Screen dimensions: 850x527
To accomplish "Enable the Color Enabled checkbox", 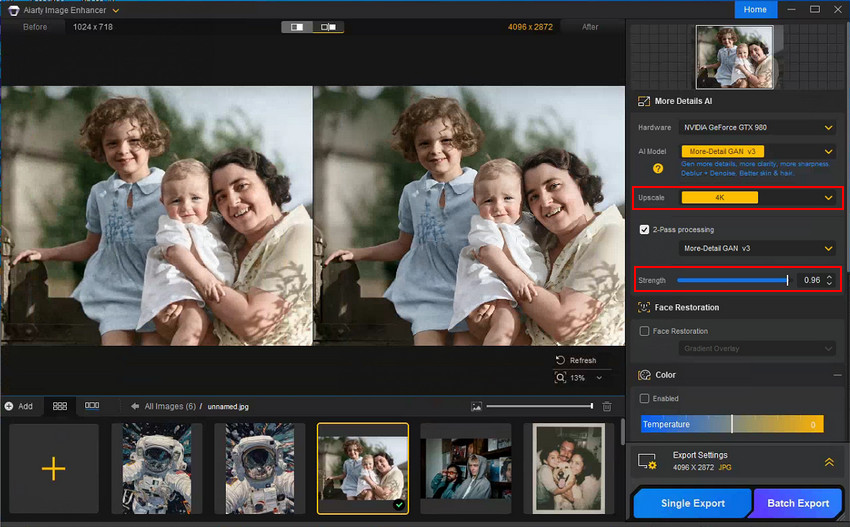I will [x=644, y=399].
